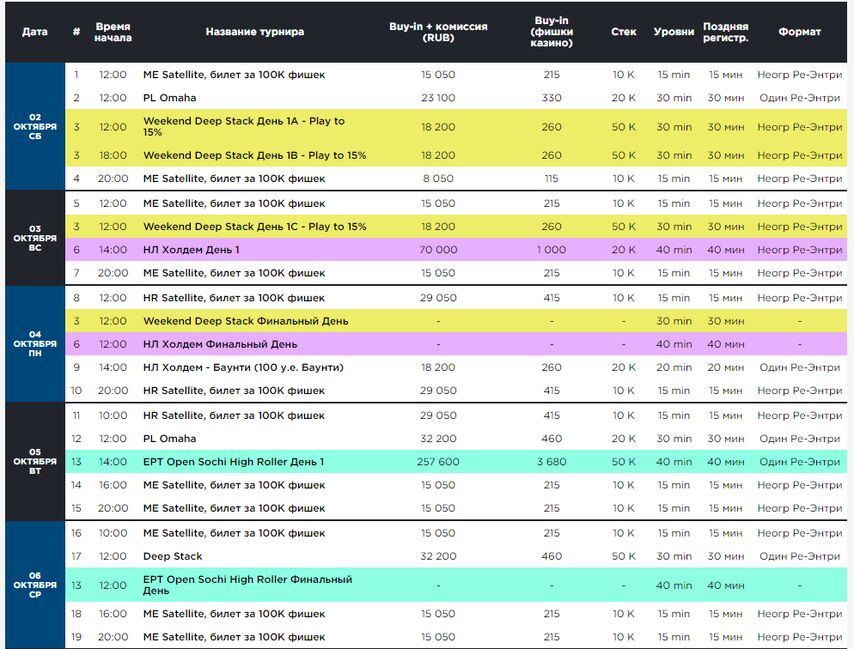Viewport: 854px width, 649px height.
Task: Select НЛ Холдем - Баунти tournament name
Action: 243,368
